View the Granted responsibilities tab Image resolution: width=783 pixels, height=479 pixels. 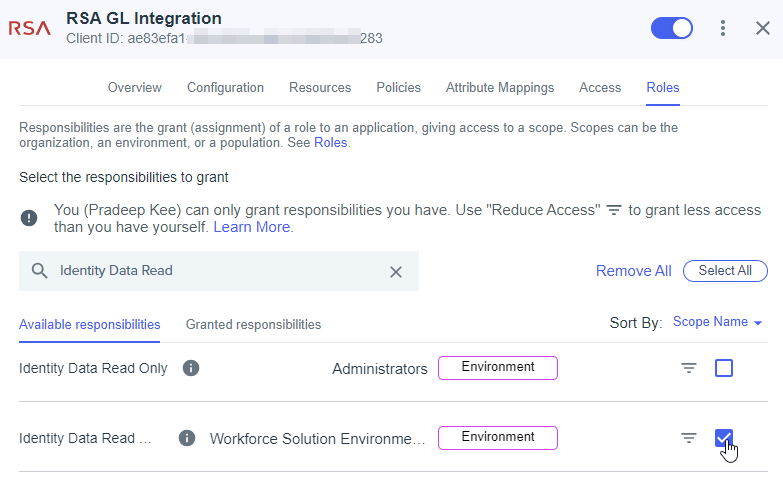(x=253, y=325)
